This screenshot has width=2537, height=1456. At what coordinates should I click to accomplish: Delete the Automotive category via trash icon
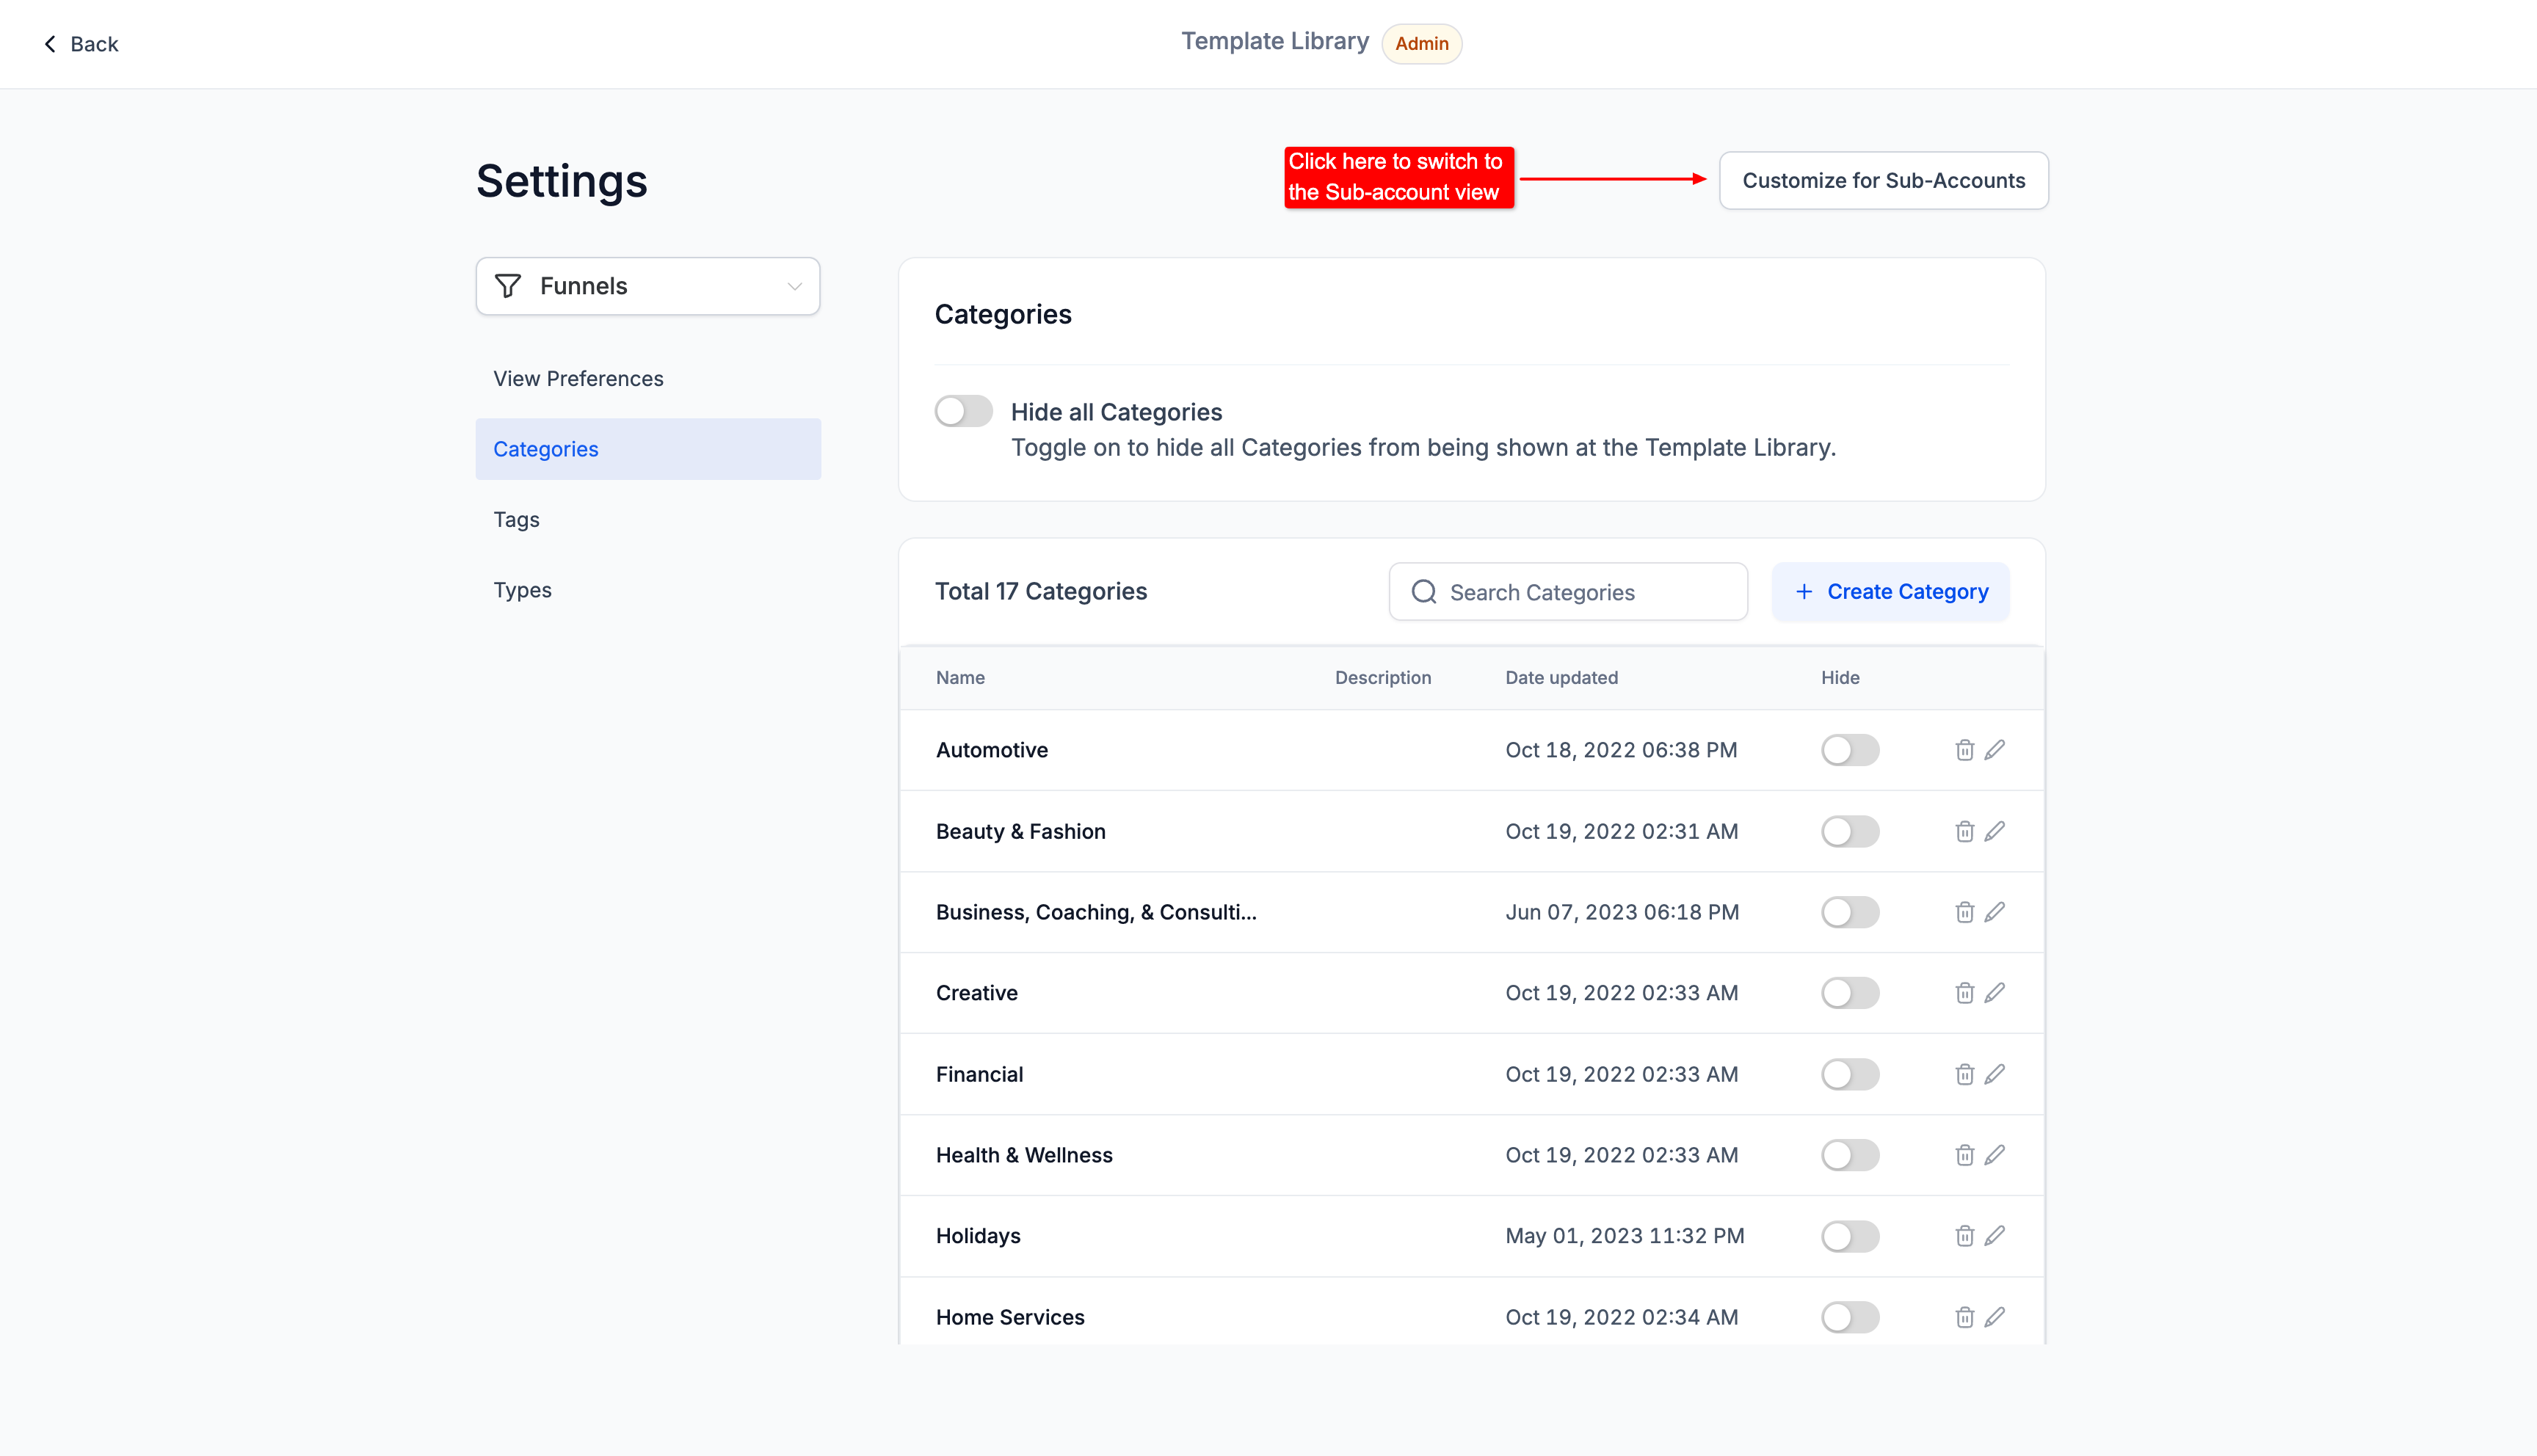click(x=1964, y=750)
